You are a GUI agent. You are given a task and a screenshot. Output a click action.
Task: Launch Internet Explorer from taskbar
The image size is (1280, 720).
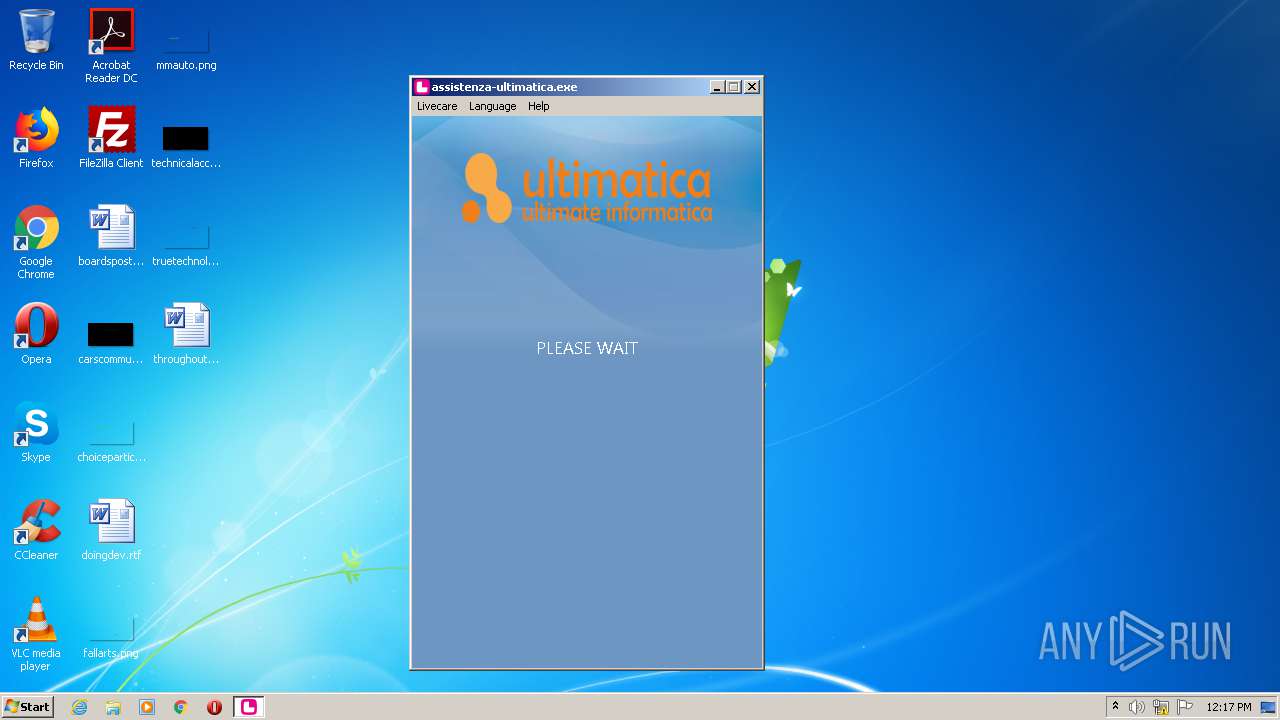click(79, 707)
